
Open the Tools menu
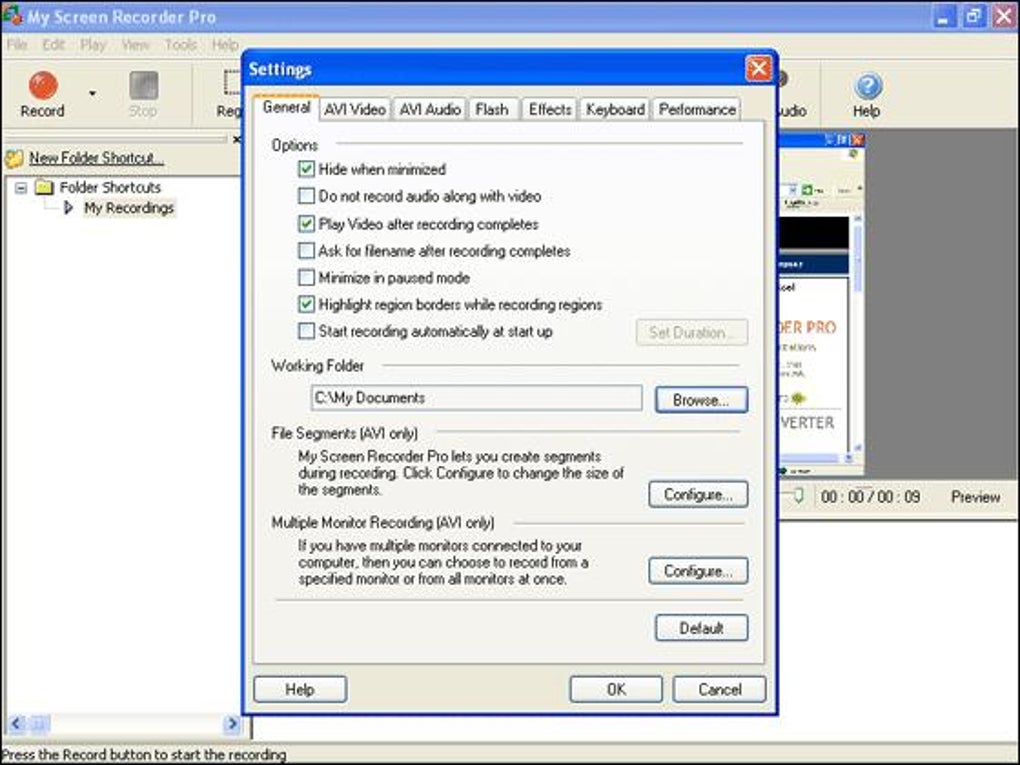(180, 45)
